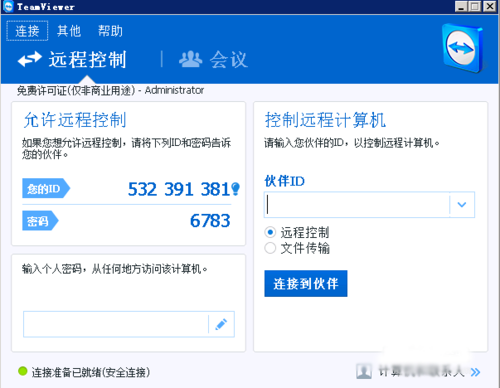Click the info bulb icon next to your ID
Viewport: 500px width, 388px height.
[x=236, y=189]
